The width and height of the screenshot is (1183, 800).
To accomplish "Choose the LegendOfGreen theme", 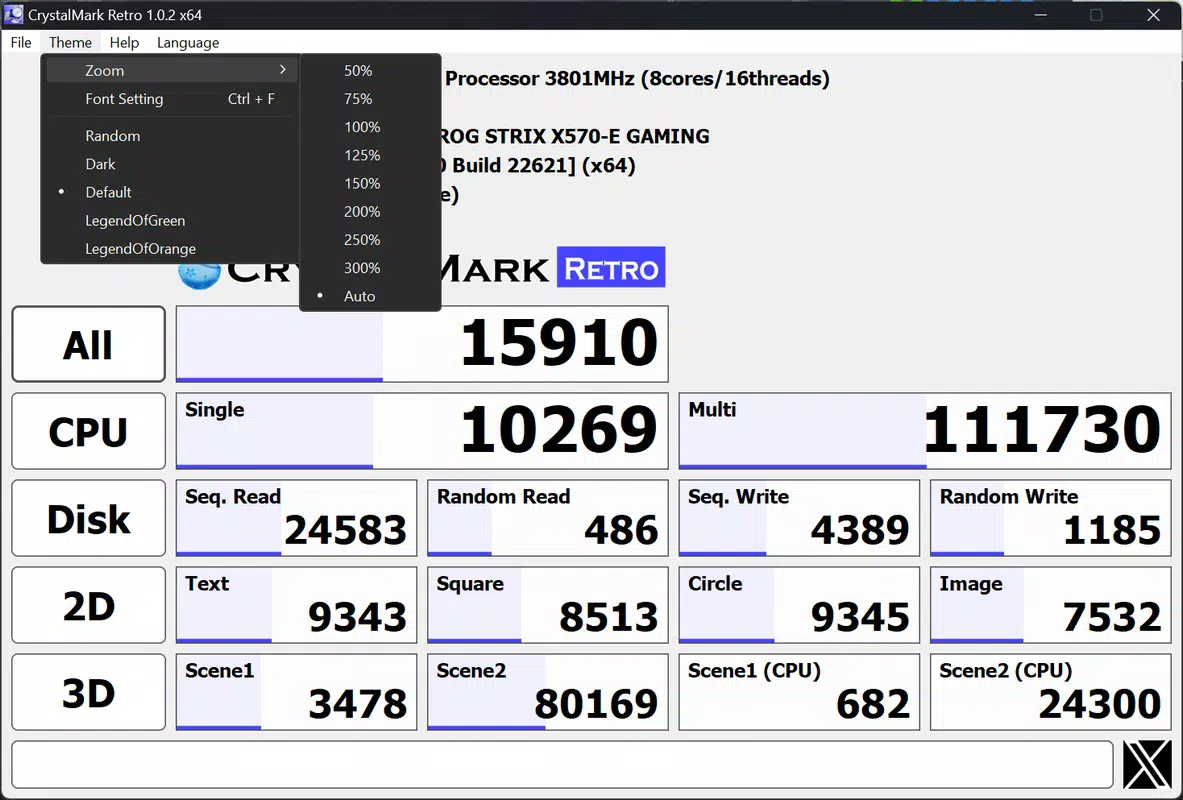I will (172, 220).
